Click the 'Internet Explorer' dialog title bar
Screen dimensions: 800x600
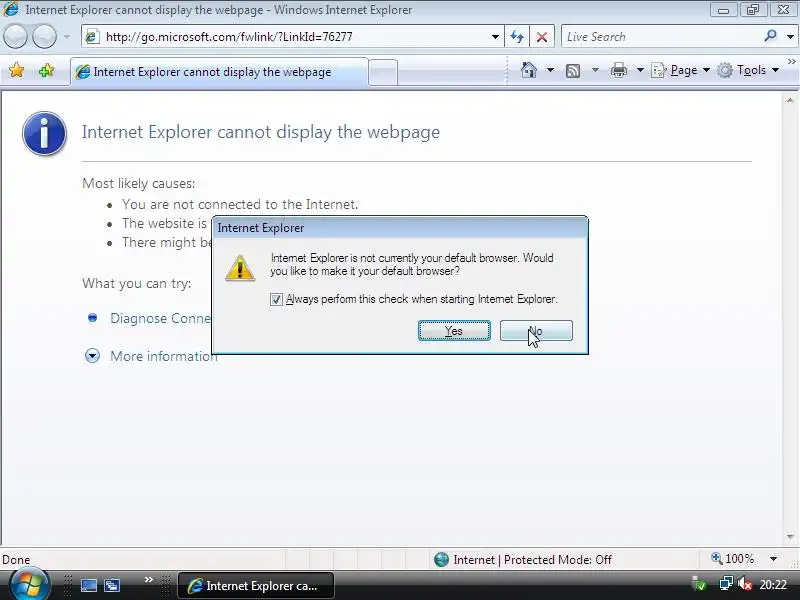(x=400, y=228)
